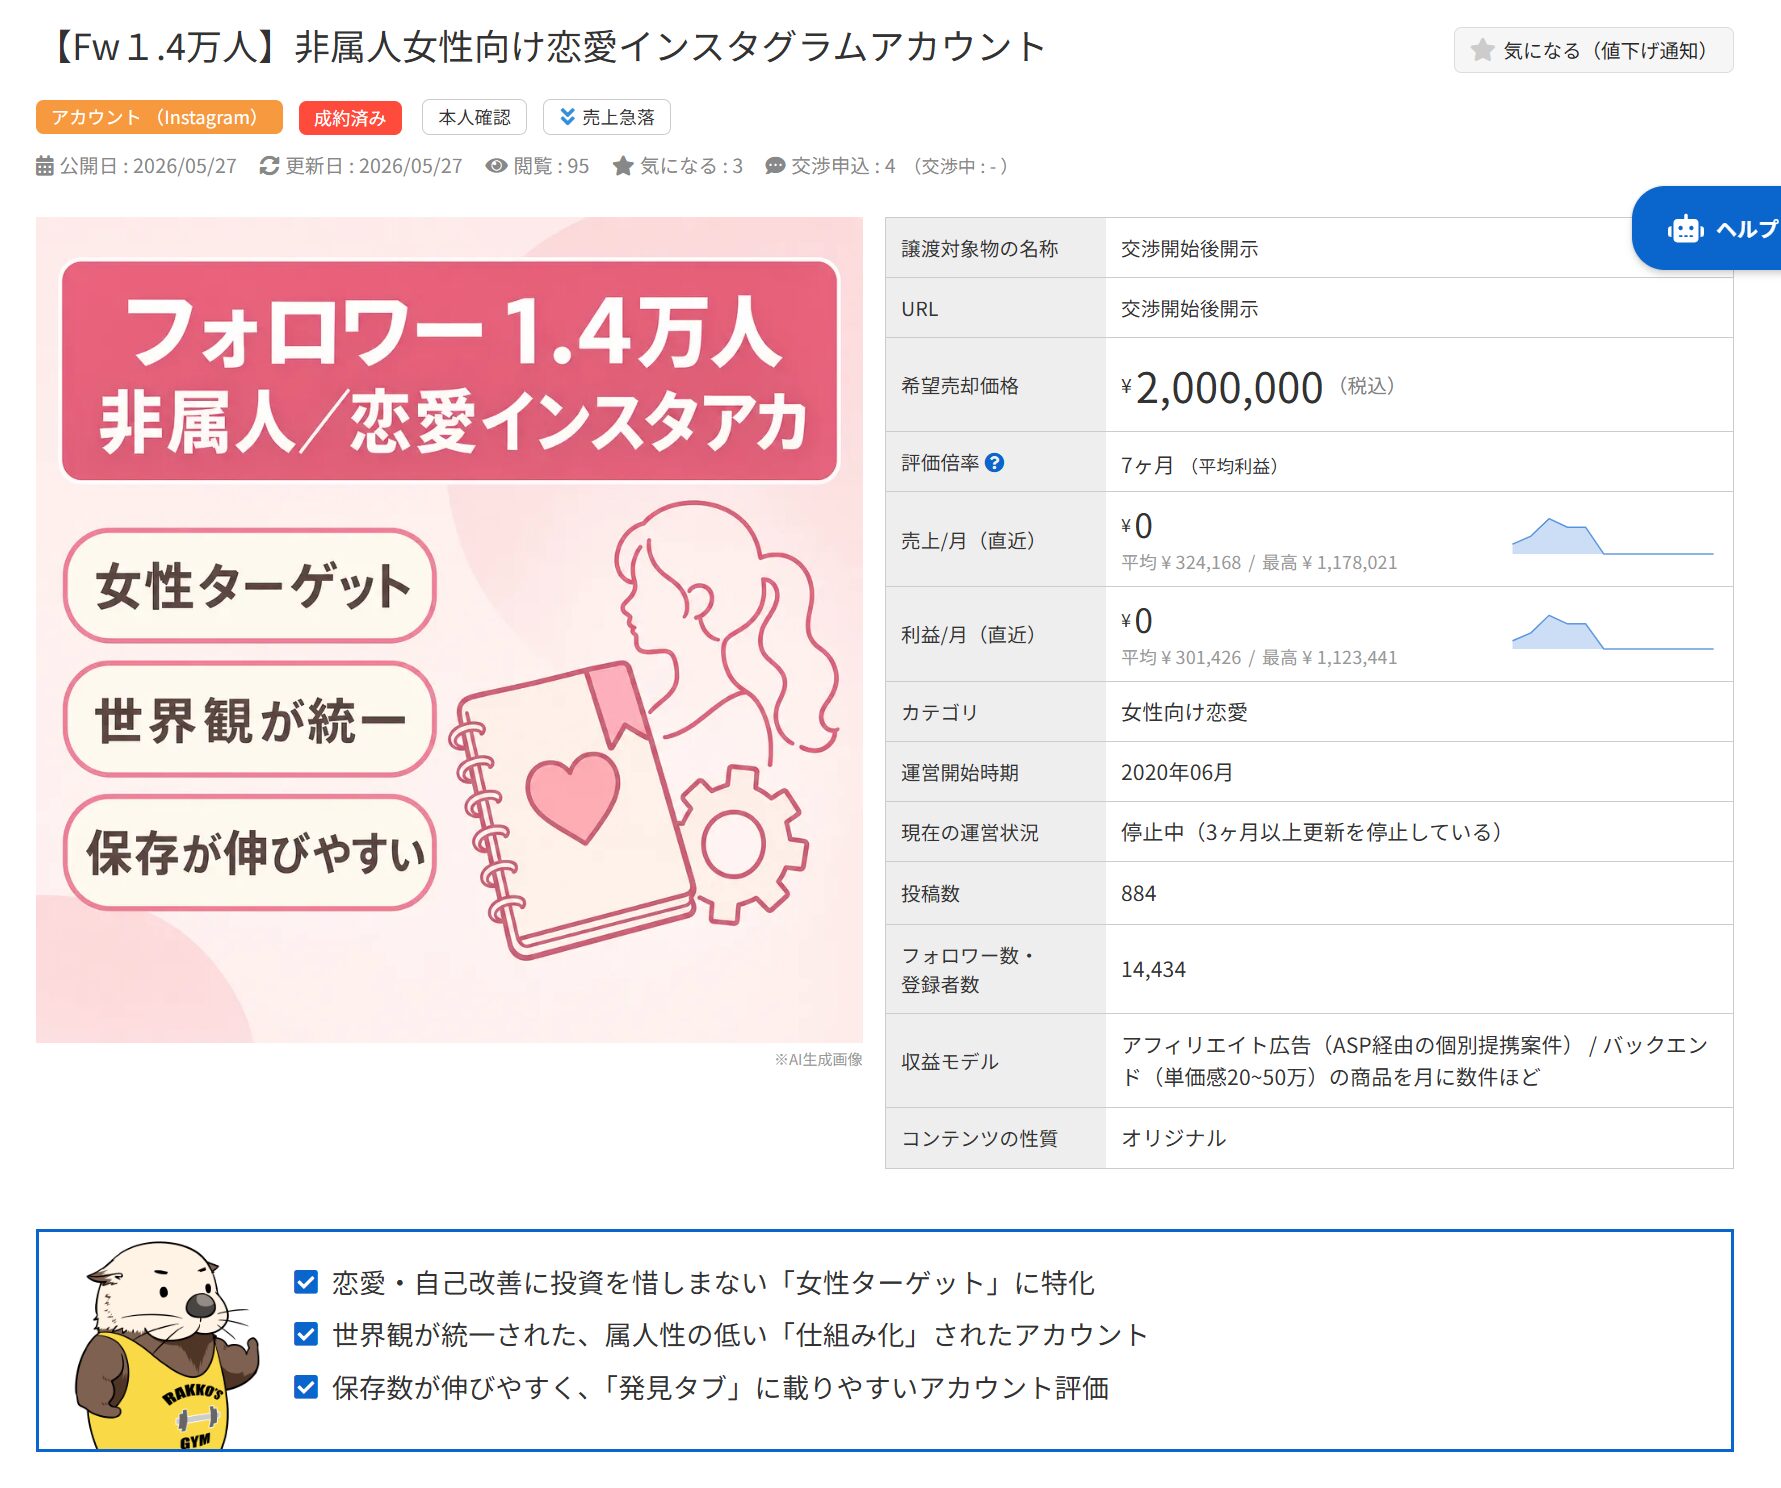Screen dimensions: 1781x1488
Task: Click the 譲渡対象物の名称 row label
Action: [x=979, y=248]
